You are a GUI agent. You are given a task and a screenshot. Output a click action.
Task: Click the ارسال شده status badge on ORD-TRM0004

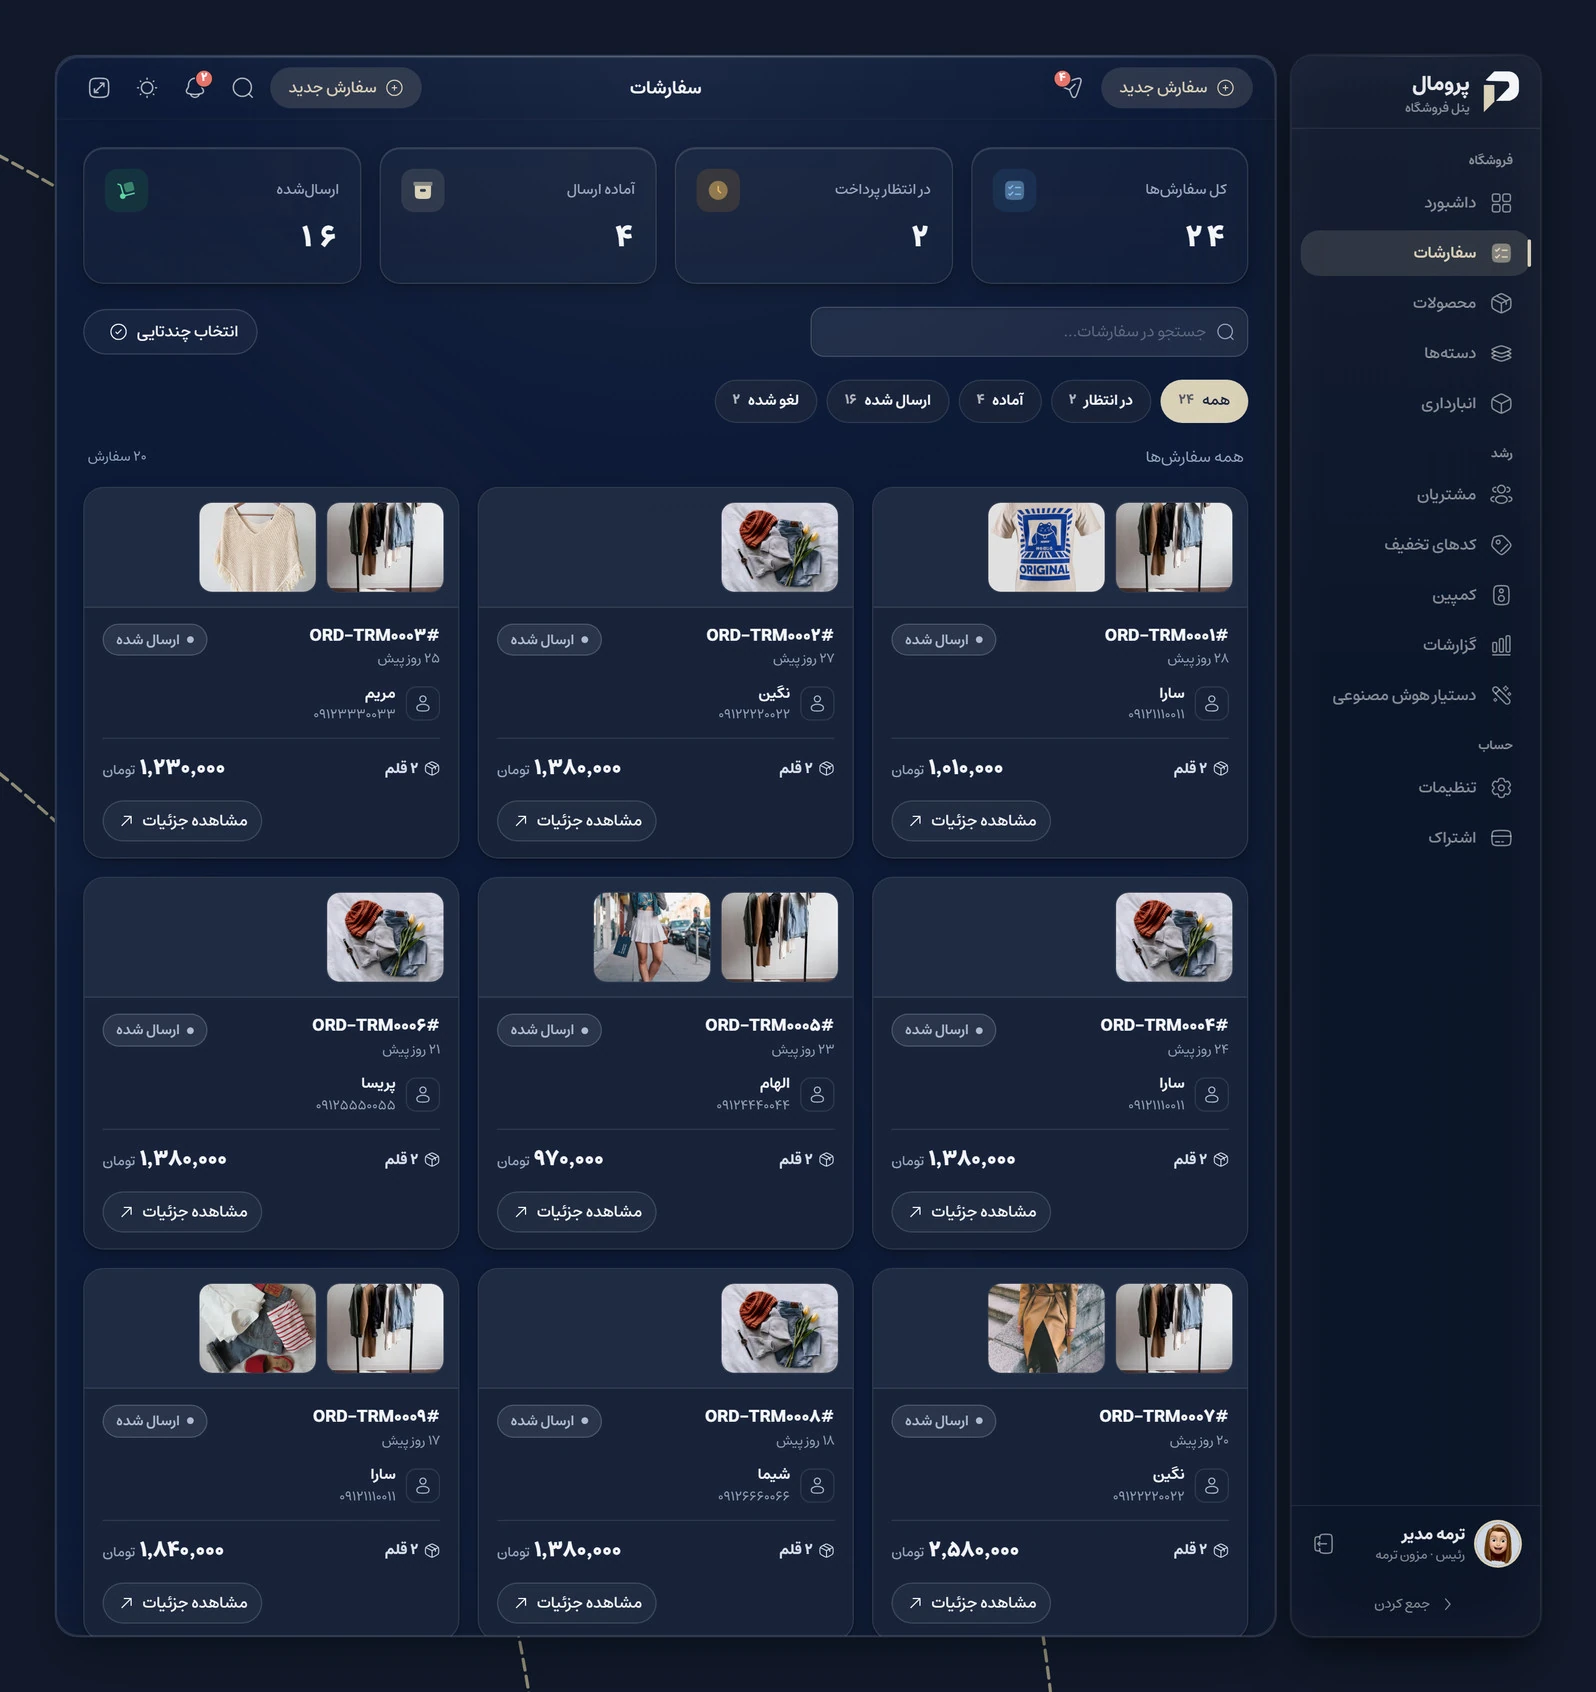(x=944, y=1030)
